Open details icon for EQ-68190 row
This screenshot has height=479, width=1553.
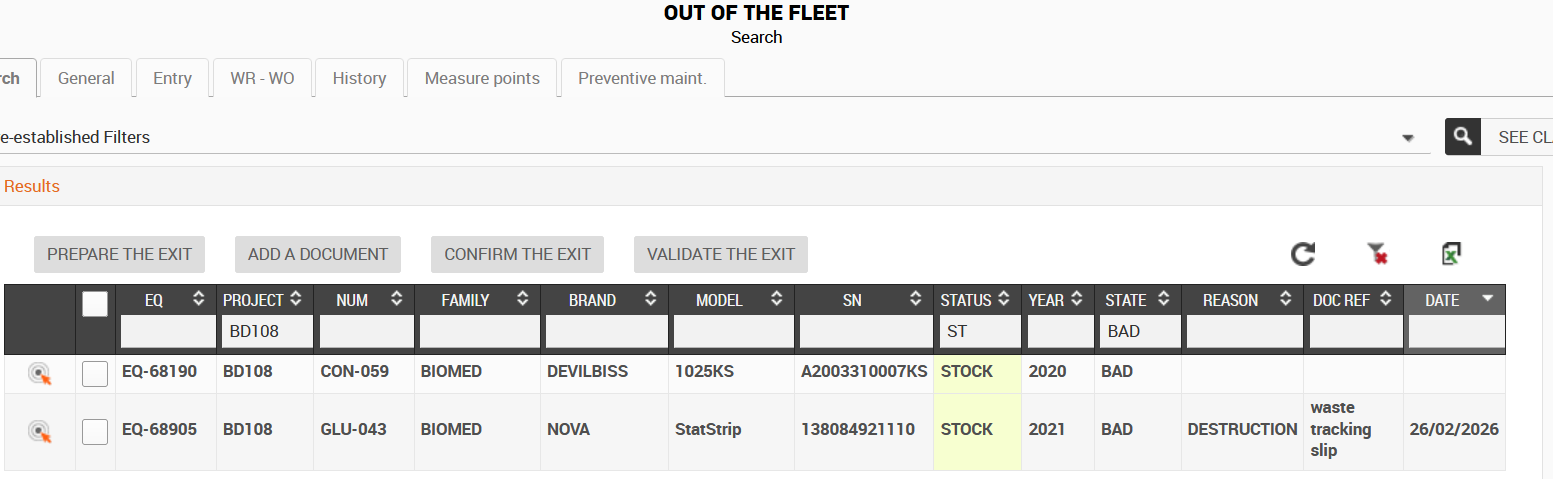click(x=40, y=374)
